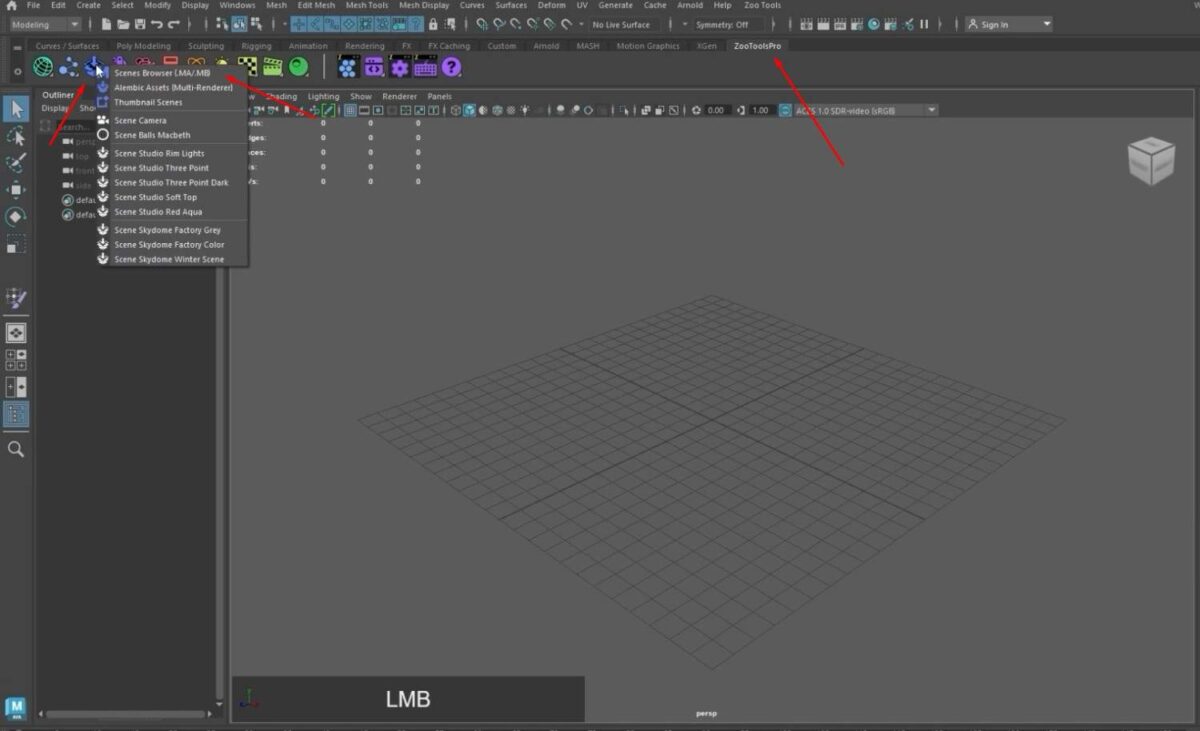The height and width of the screenshot is (731, 1200).
Task: Choose Scene Skydome Winter Scene from the open menu
Action: (x=168, y=258)
